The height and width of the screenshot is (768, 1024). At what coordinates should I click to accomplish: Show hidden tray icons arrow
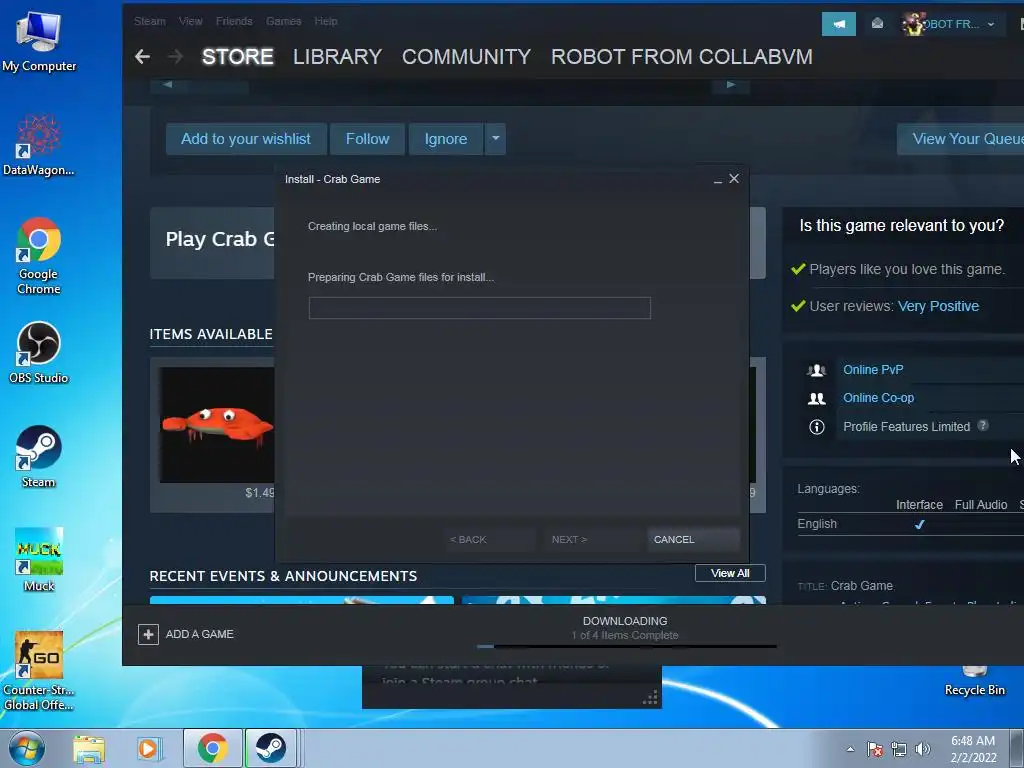(x=850, y=749)
